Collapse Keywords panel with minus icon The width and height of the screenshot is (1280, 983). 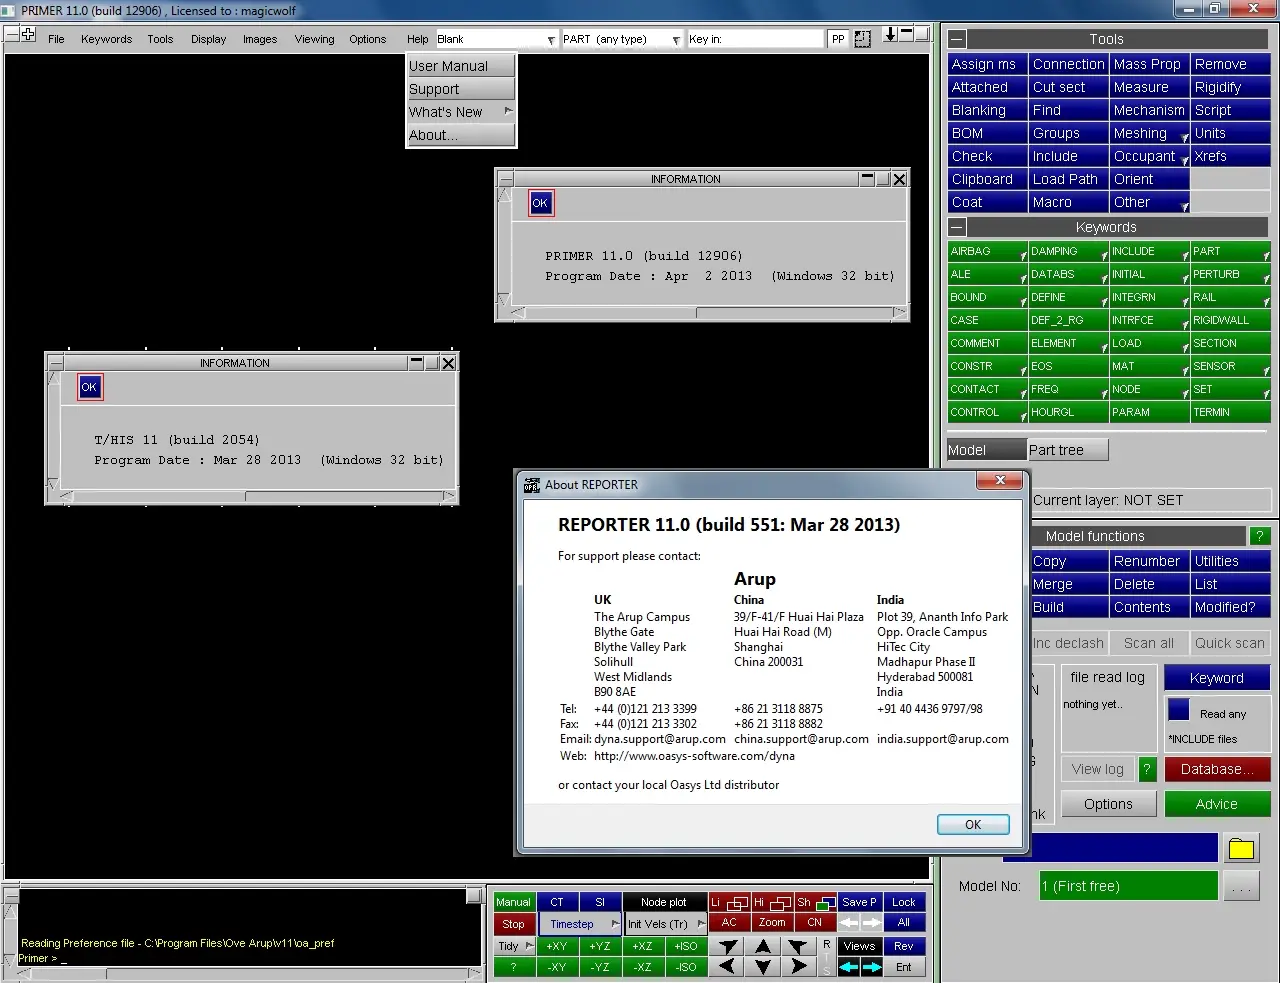pos(957,227)
